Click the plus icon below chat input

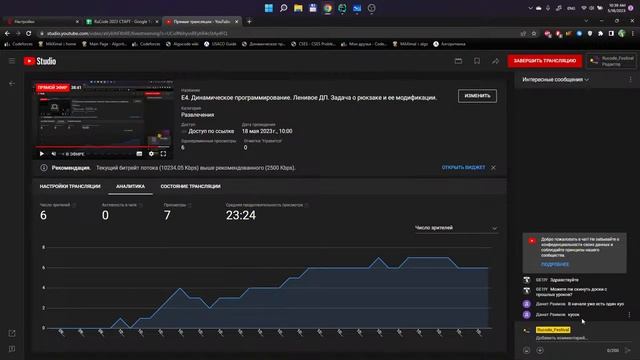point(540,351)
